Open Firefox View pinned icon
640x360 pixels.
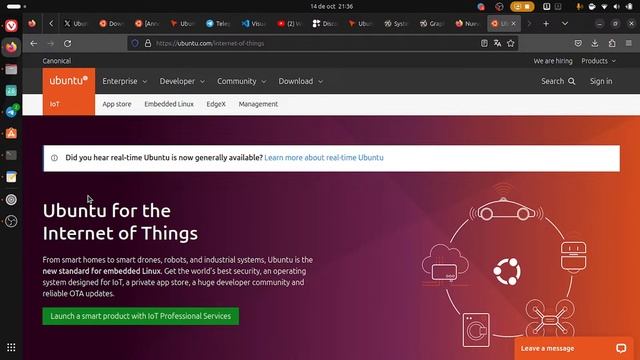pyautogui.click(x=32, y=24)
